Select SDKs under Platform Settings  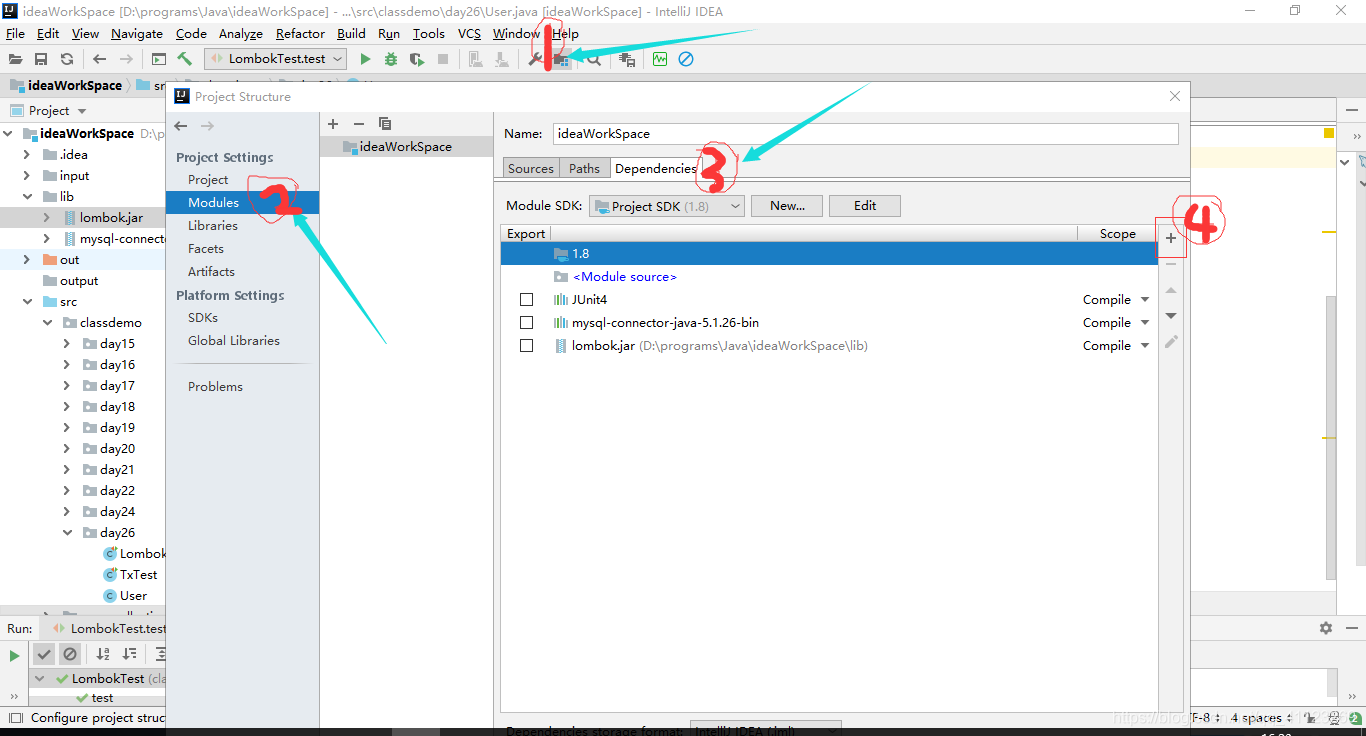[x=203, y=318]
